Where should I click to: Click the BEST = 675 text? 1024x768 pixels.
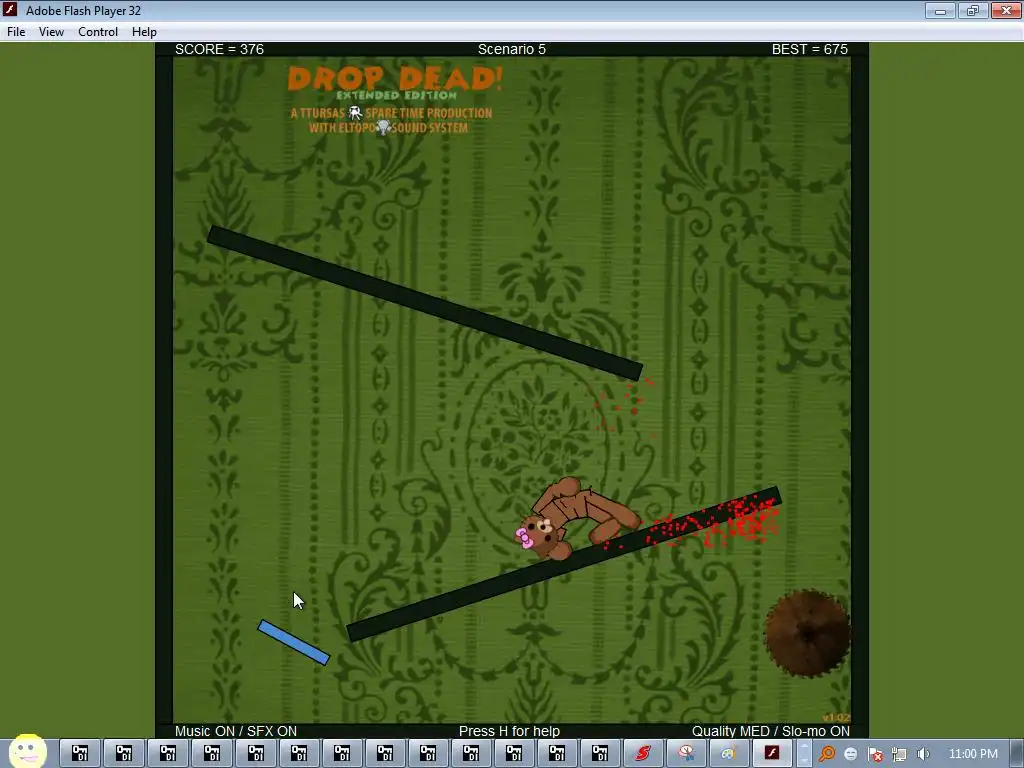[x=810, y=49]
